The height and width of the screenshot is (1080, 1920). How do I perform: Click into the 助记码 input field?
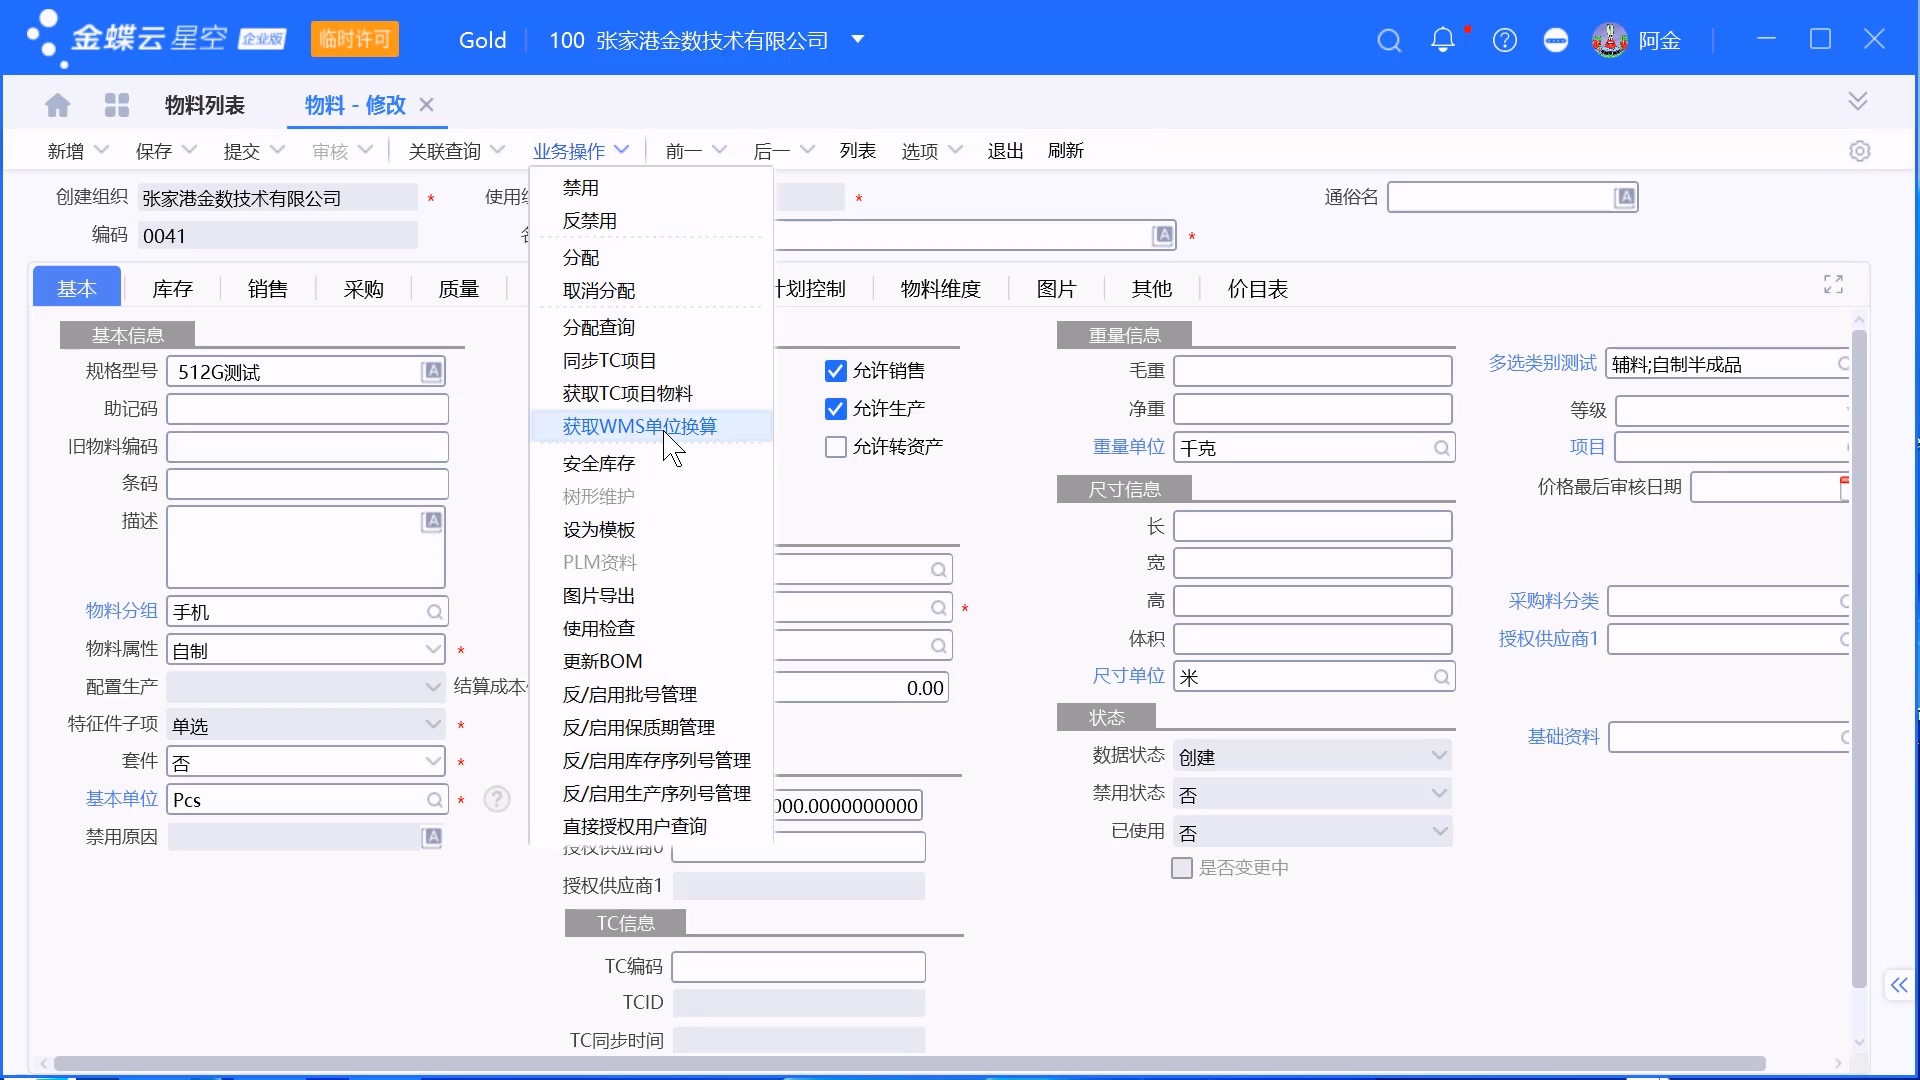308,409
